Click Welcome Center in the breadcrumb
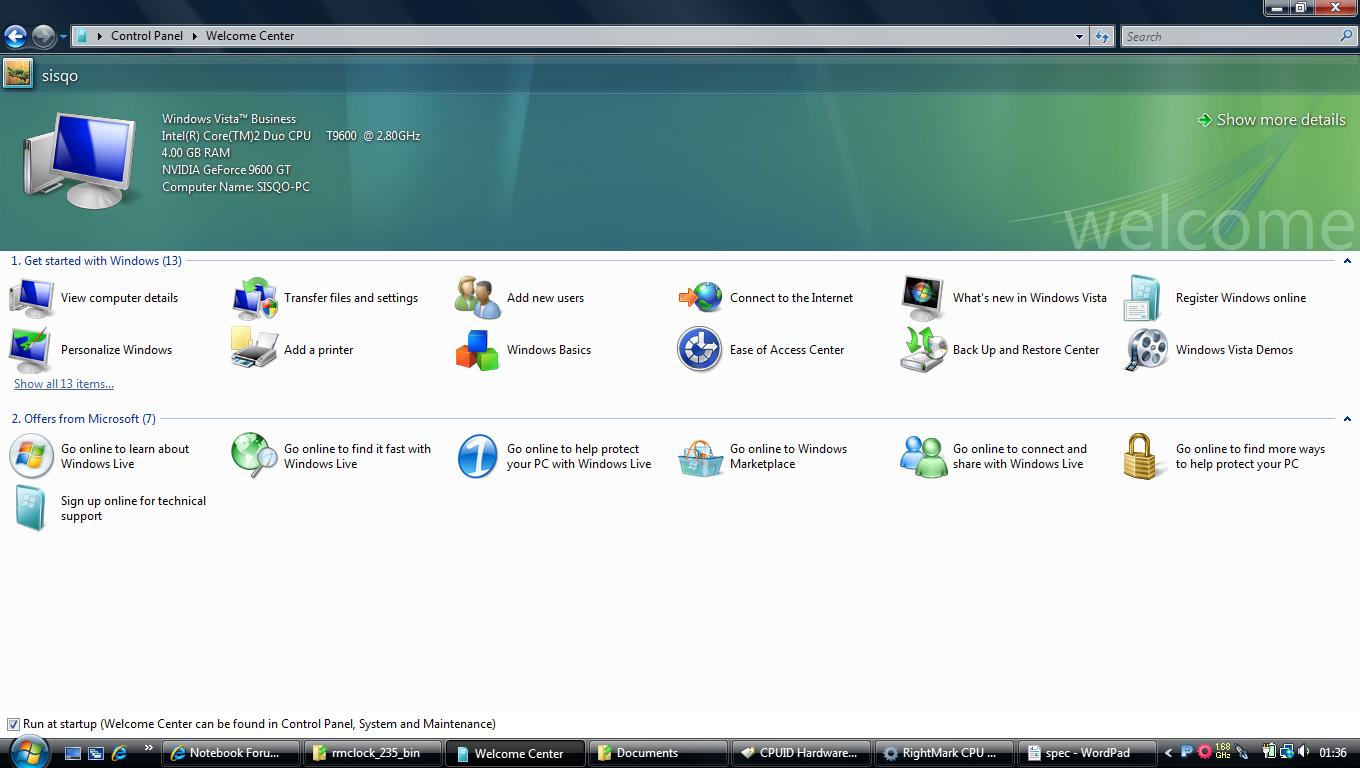The image size is (1360, 768). click(250, 36)
